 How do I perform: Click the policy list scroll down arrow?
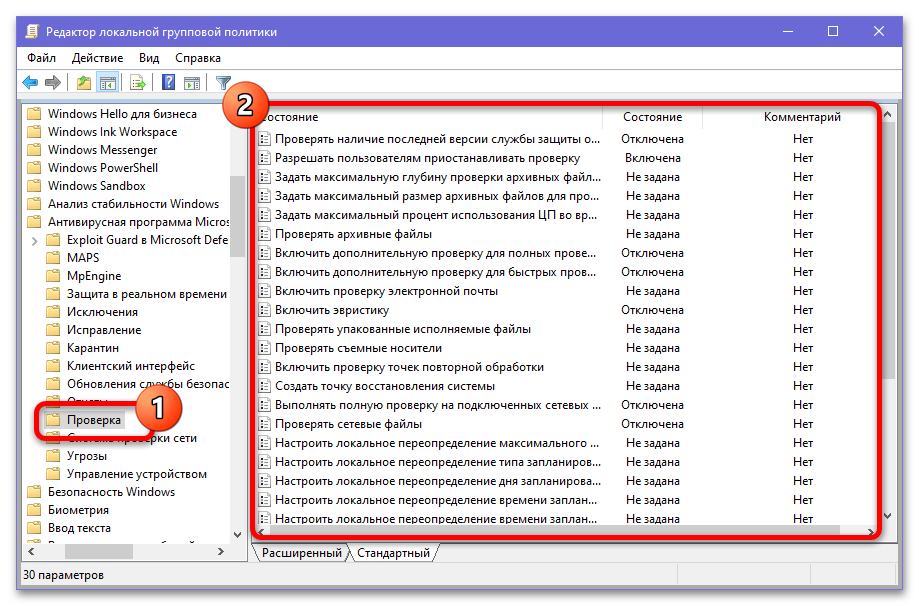point(888,516)
